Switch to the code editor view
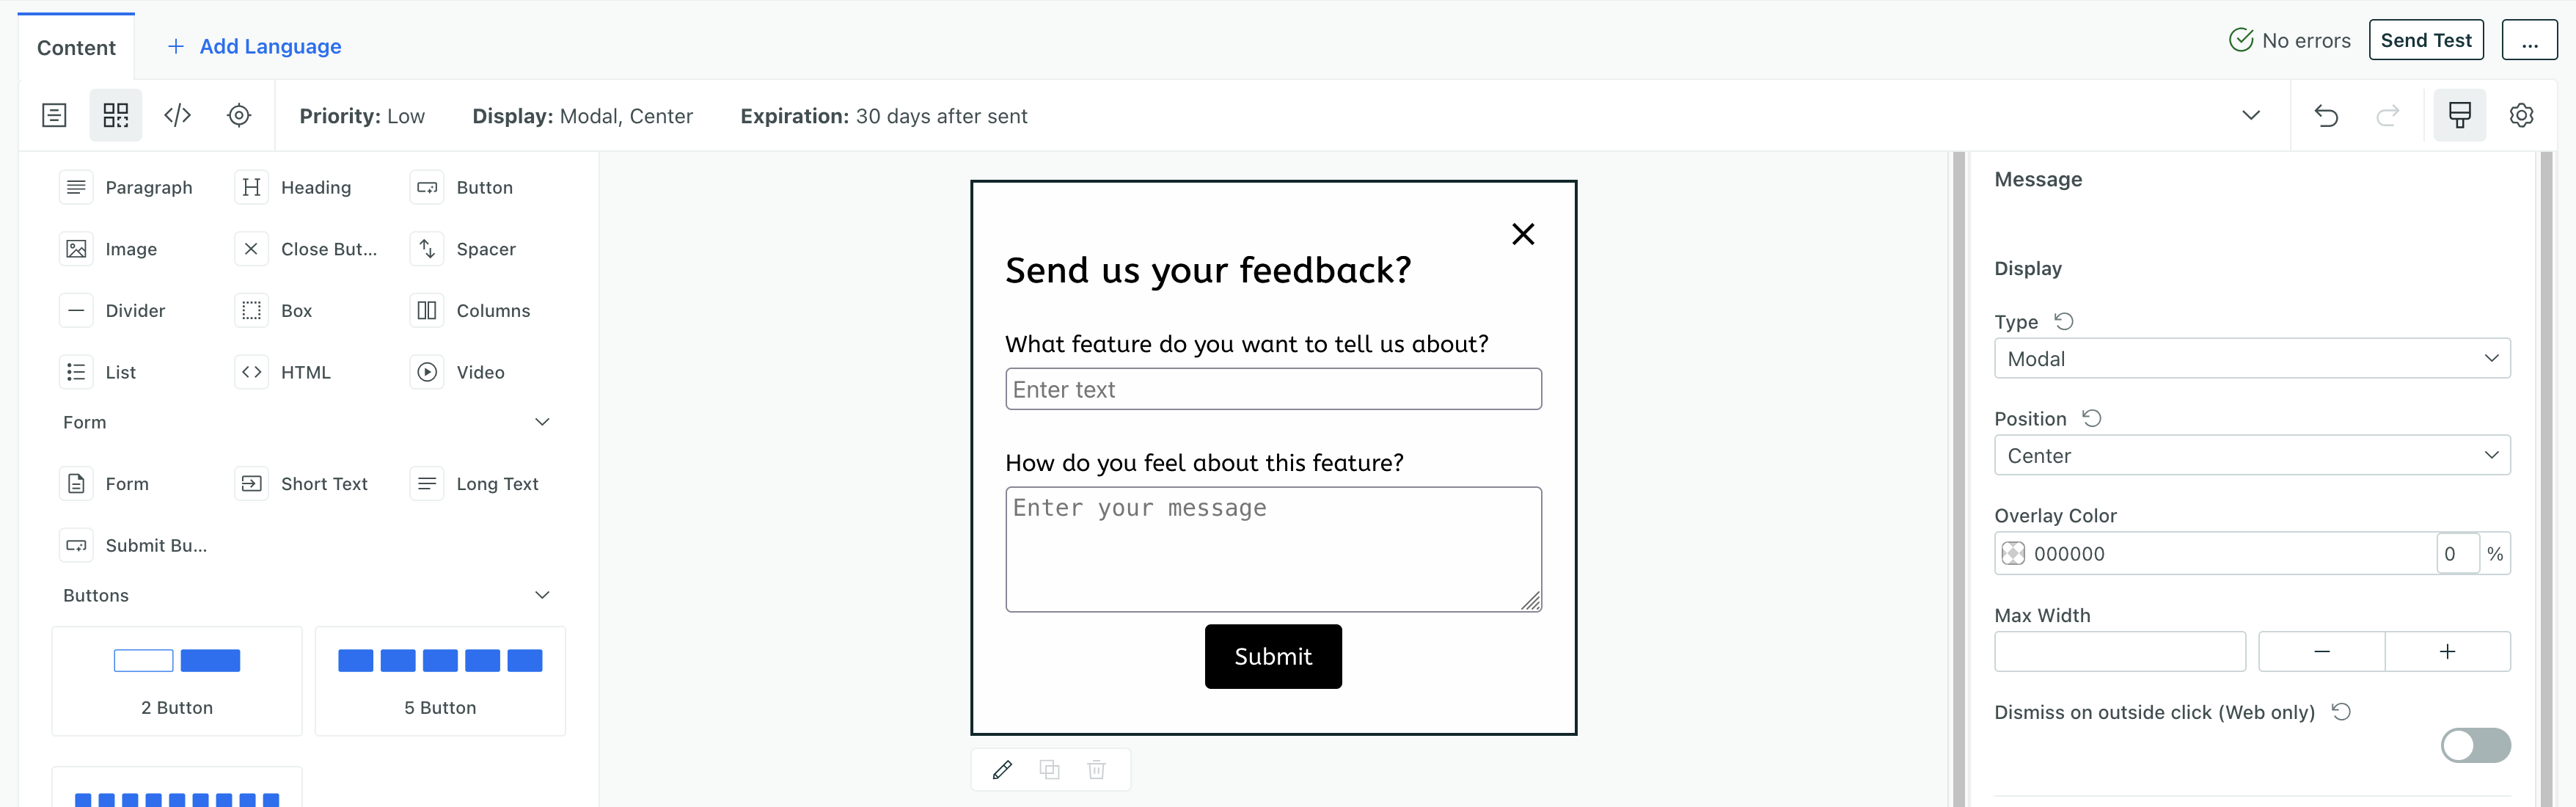The height and width of the screenshot is (807, 2576). click(177, 115)
